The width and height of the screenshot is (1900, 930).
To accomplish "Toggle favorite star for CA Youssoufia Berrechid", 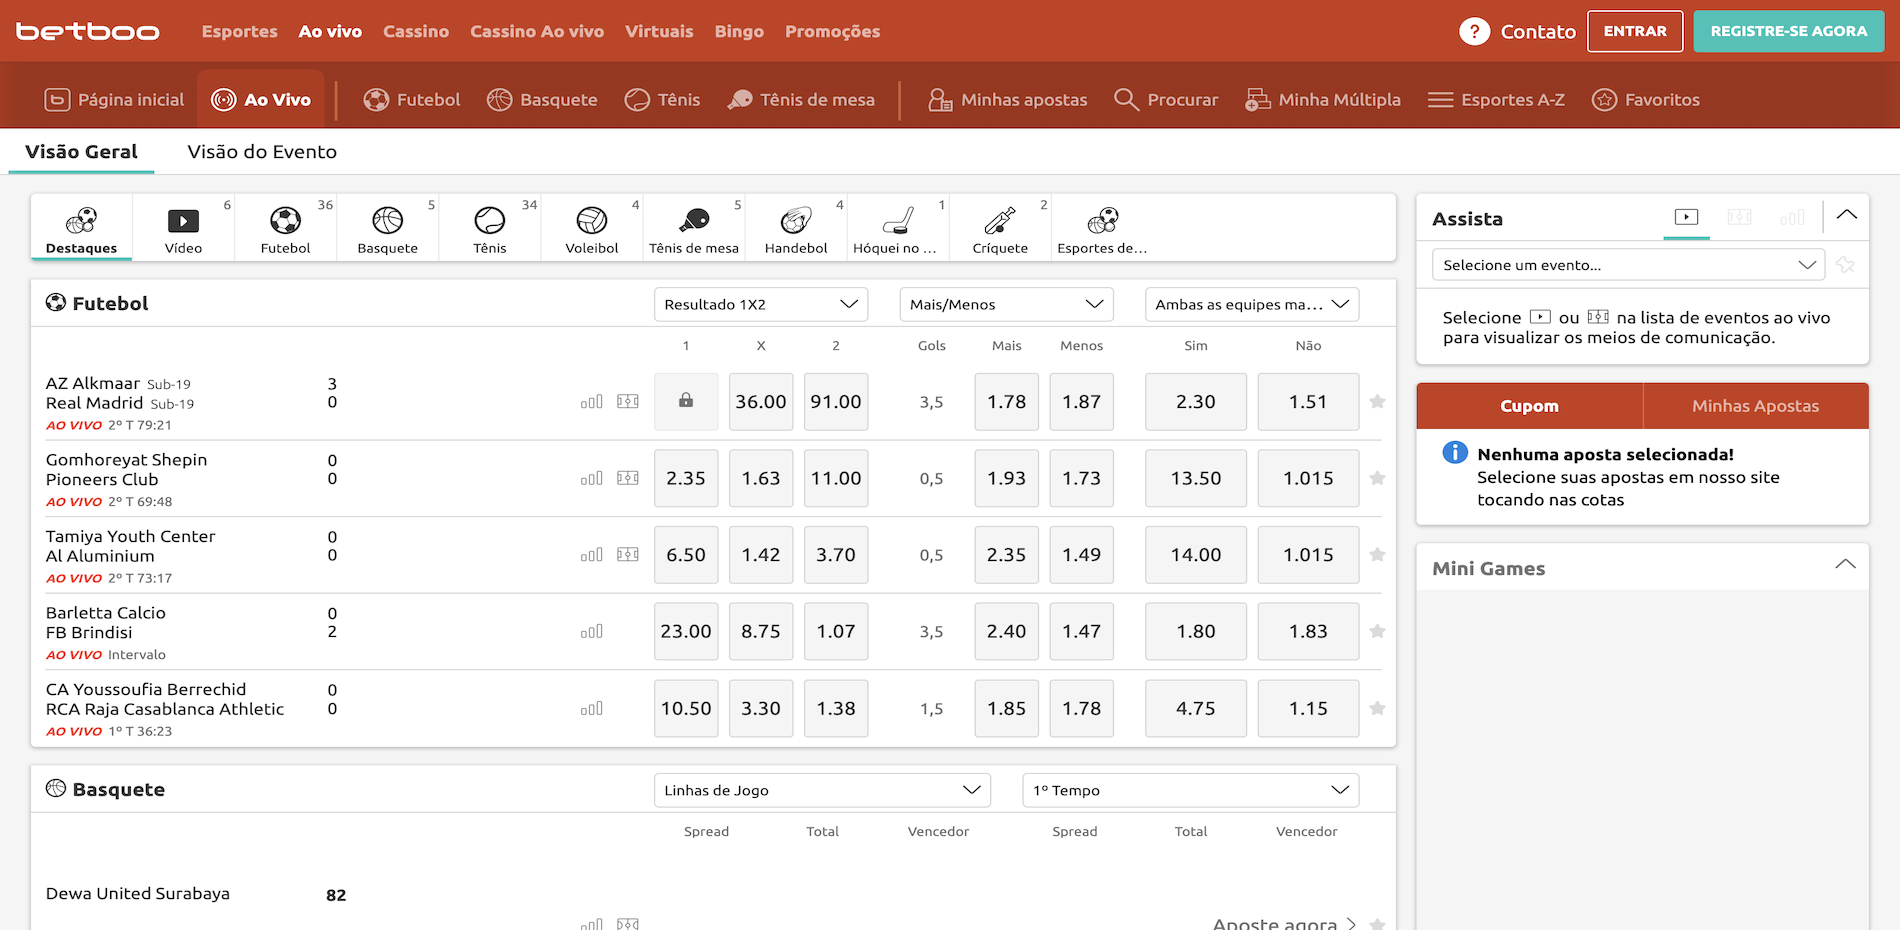I will pyautogui.click(x=1377, y=709).
